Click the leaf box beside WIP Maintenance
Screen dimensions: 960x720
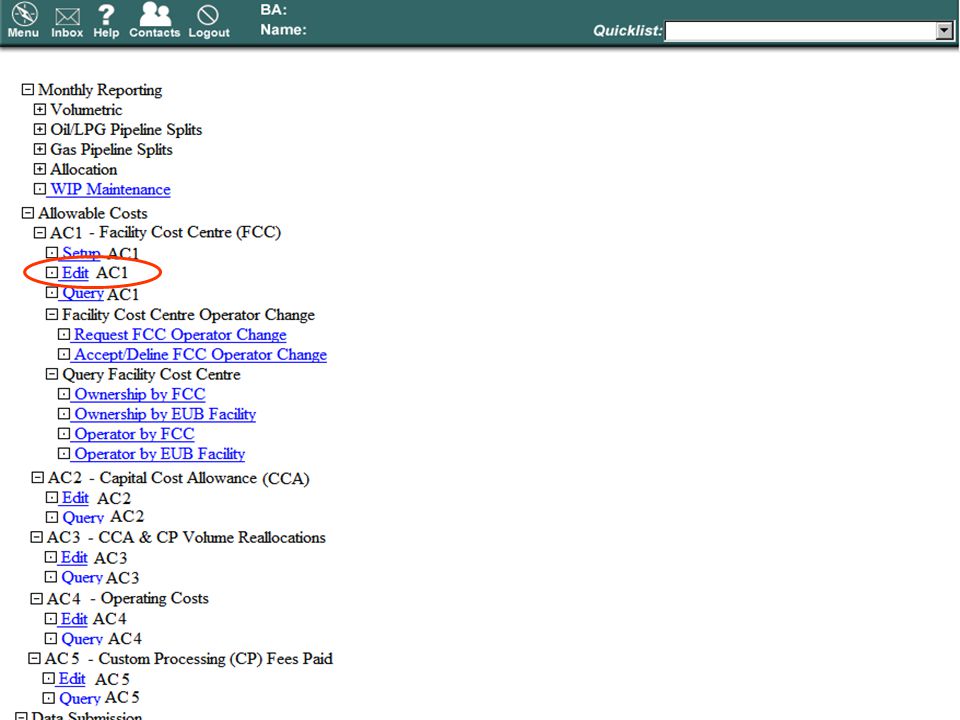(x=40, y=189)
